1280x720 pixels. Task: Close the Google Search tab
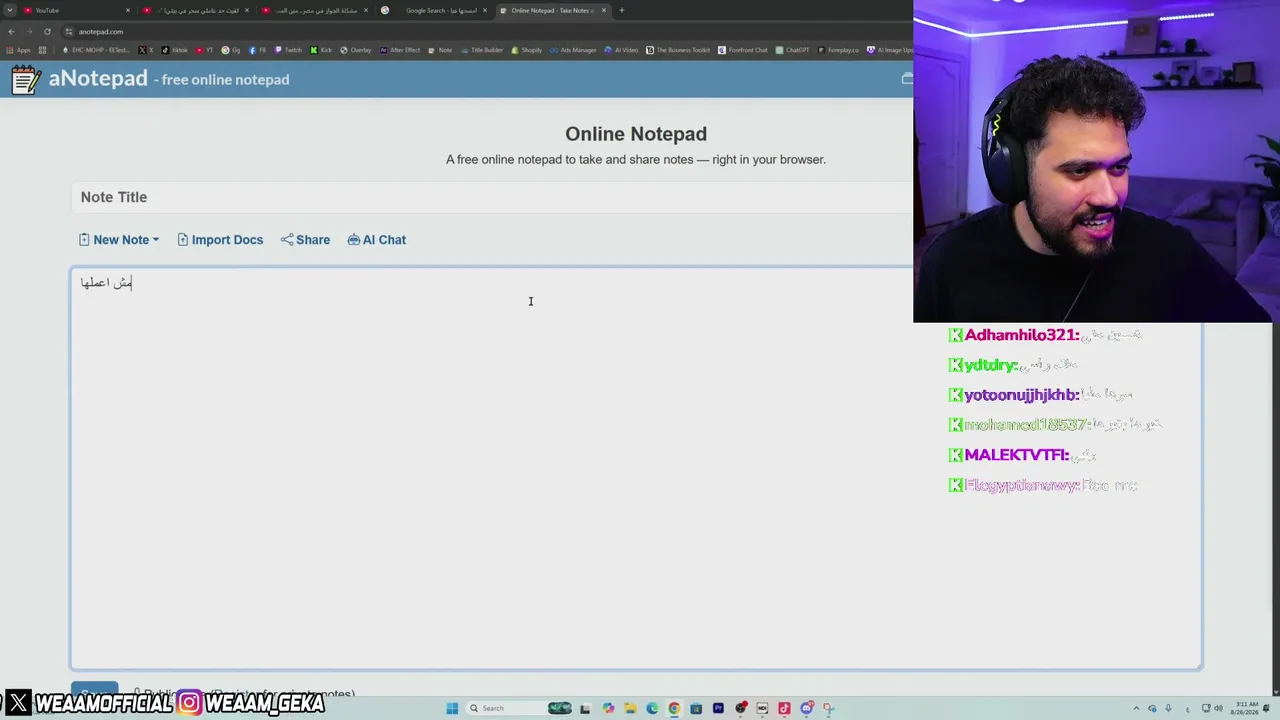[x=485, y=10]
